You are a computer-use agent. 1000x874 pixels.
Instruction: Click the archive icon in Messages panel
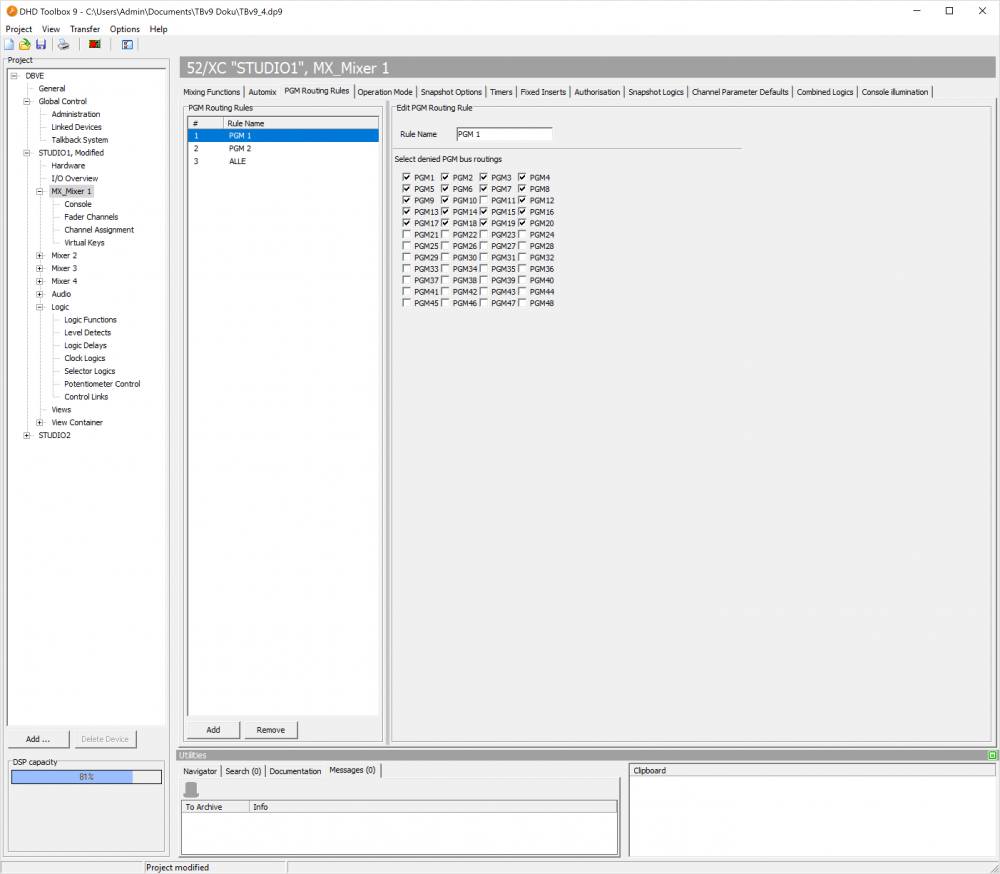pos(190,789)
